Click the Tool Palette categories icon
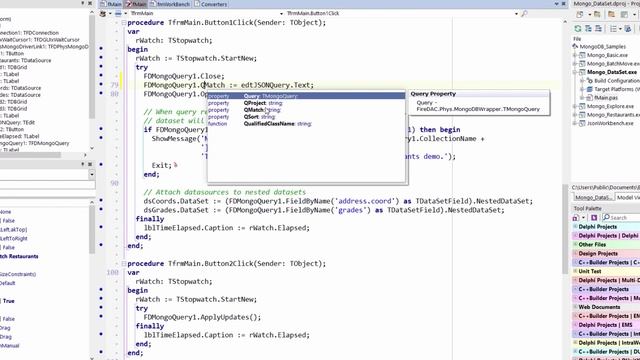 tap(576, 218)
